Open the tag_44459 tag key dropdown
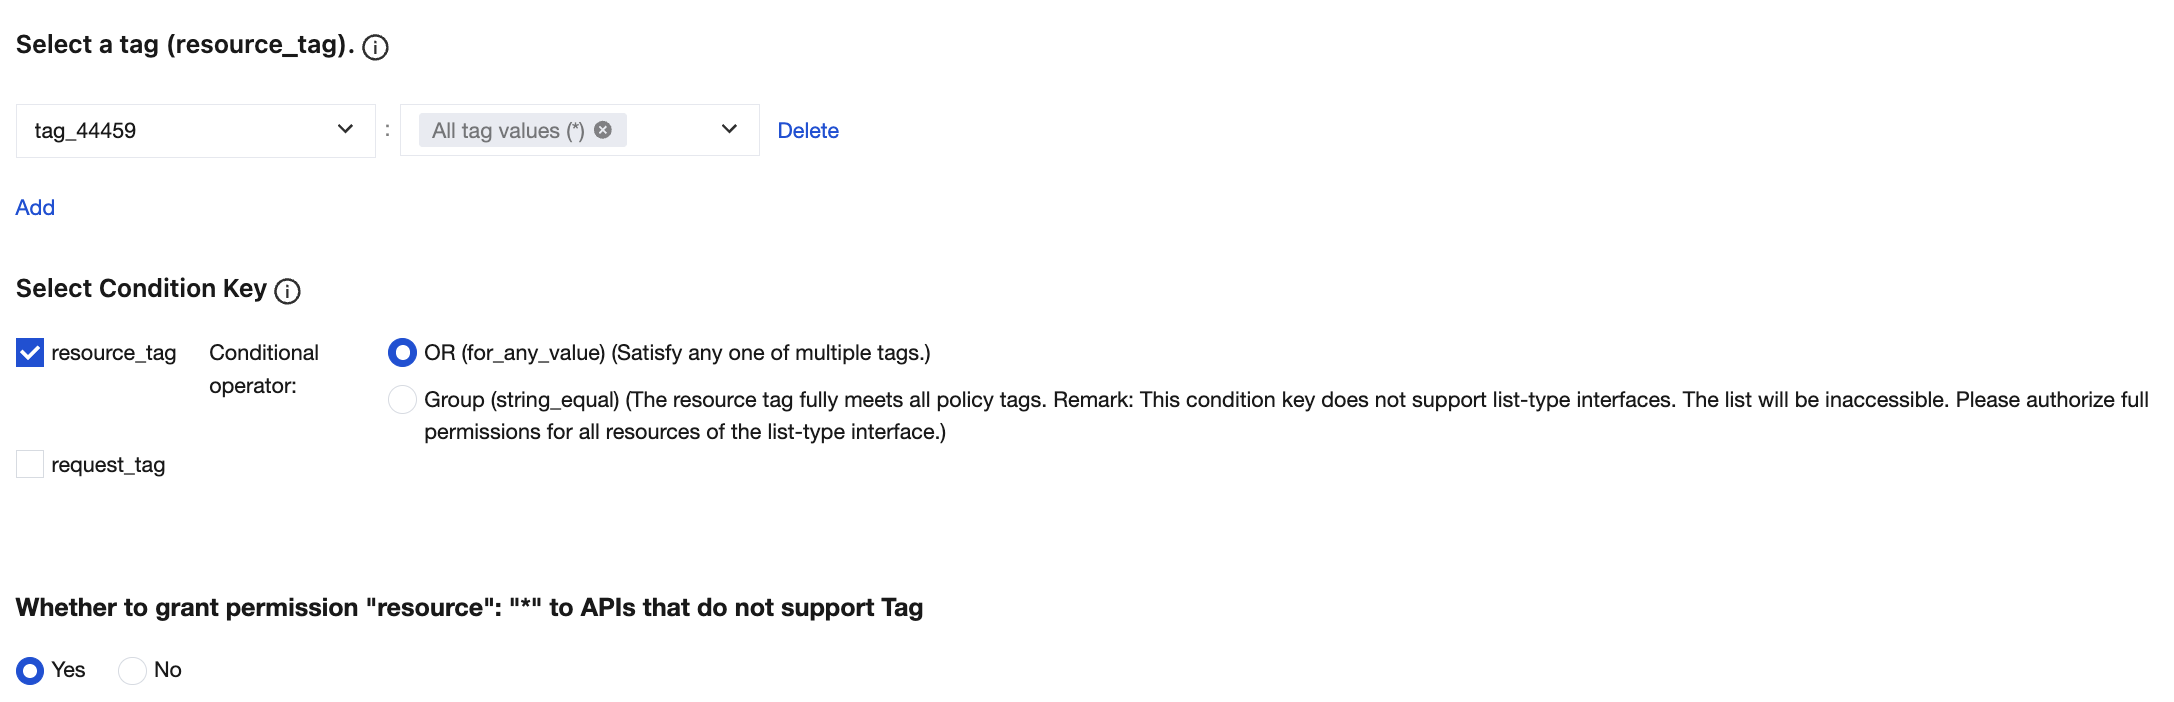Image resolution: width=2174 pixels, height=702 pixels. [180, 131]
